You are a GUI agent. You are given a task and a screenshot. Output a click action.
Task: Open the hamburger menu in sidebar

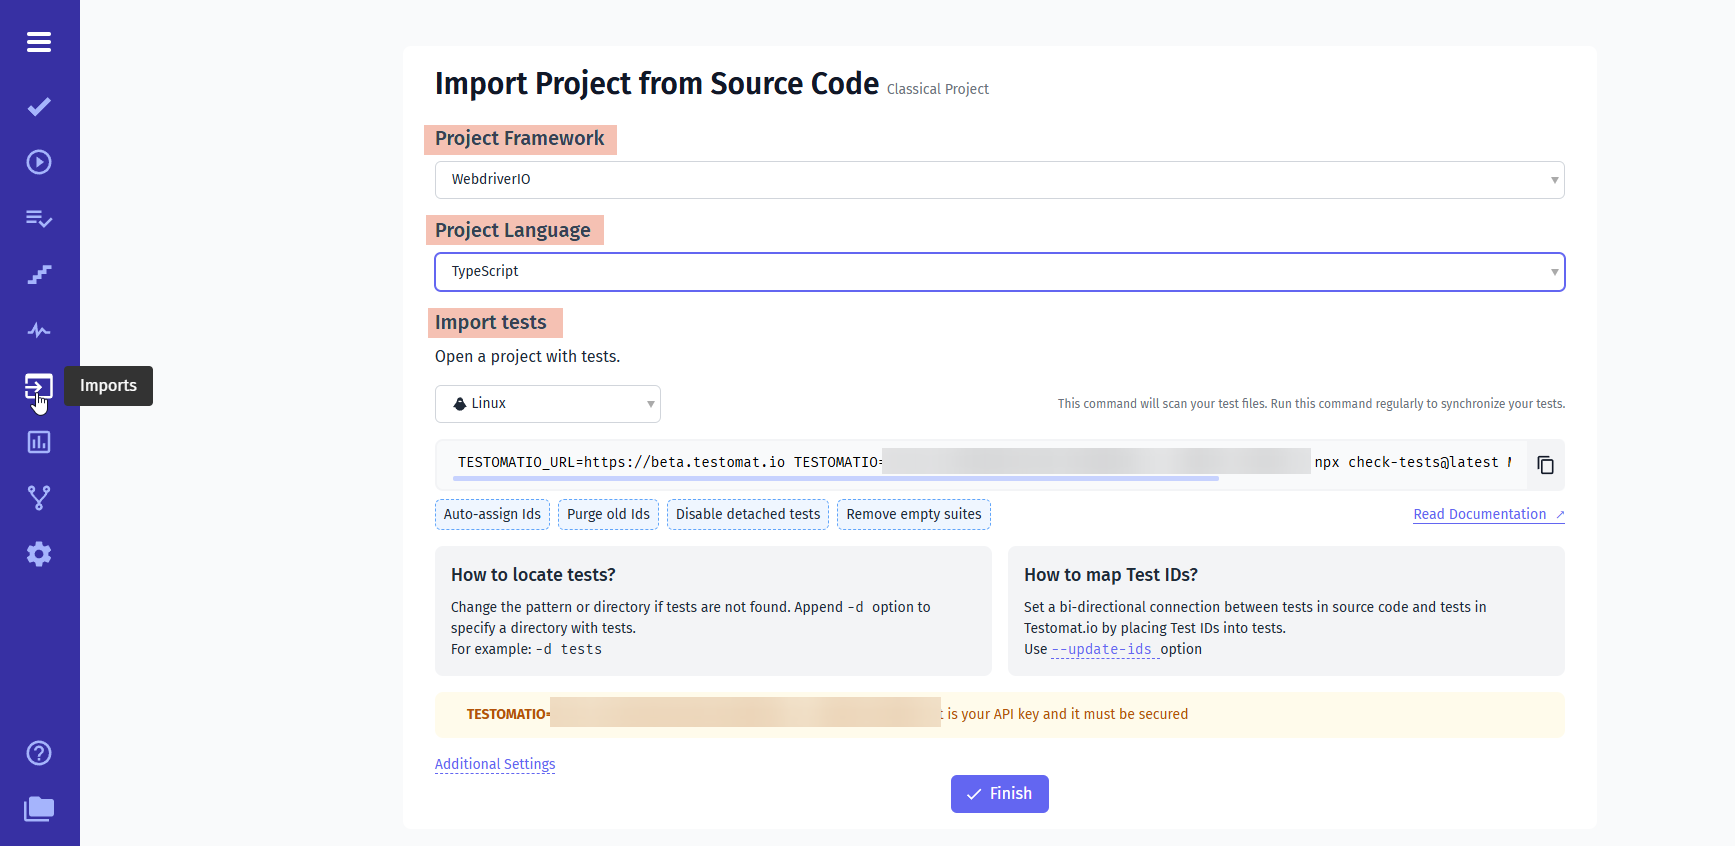[39, 42]
